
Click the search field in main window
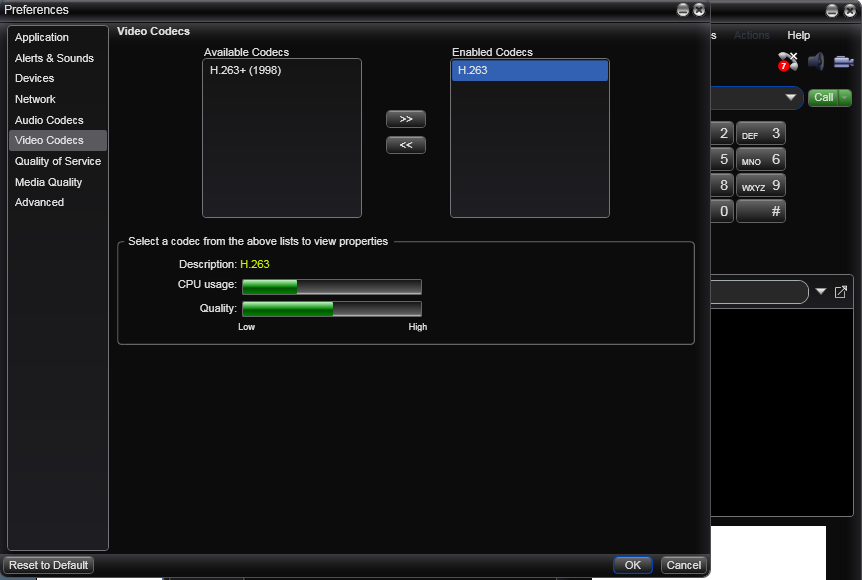(x=759, y=292)
